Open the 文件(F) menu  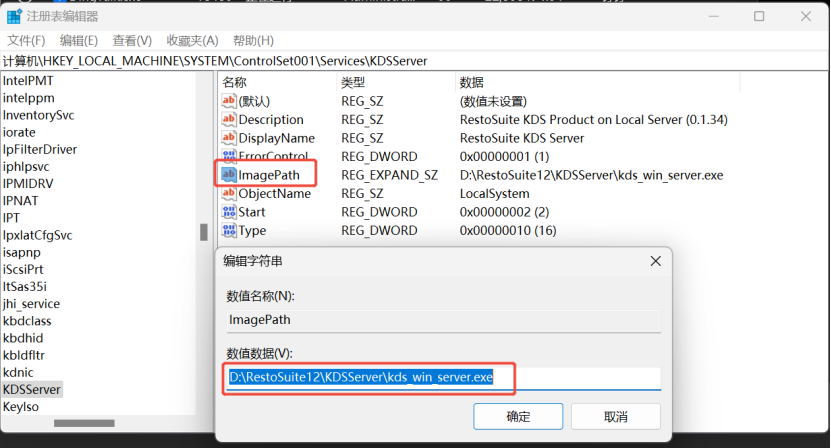click(x=26, y=40)
